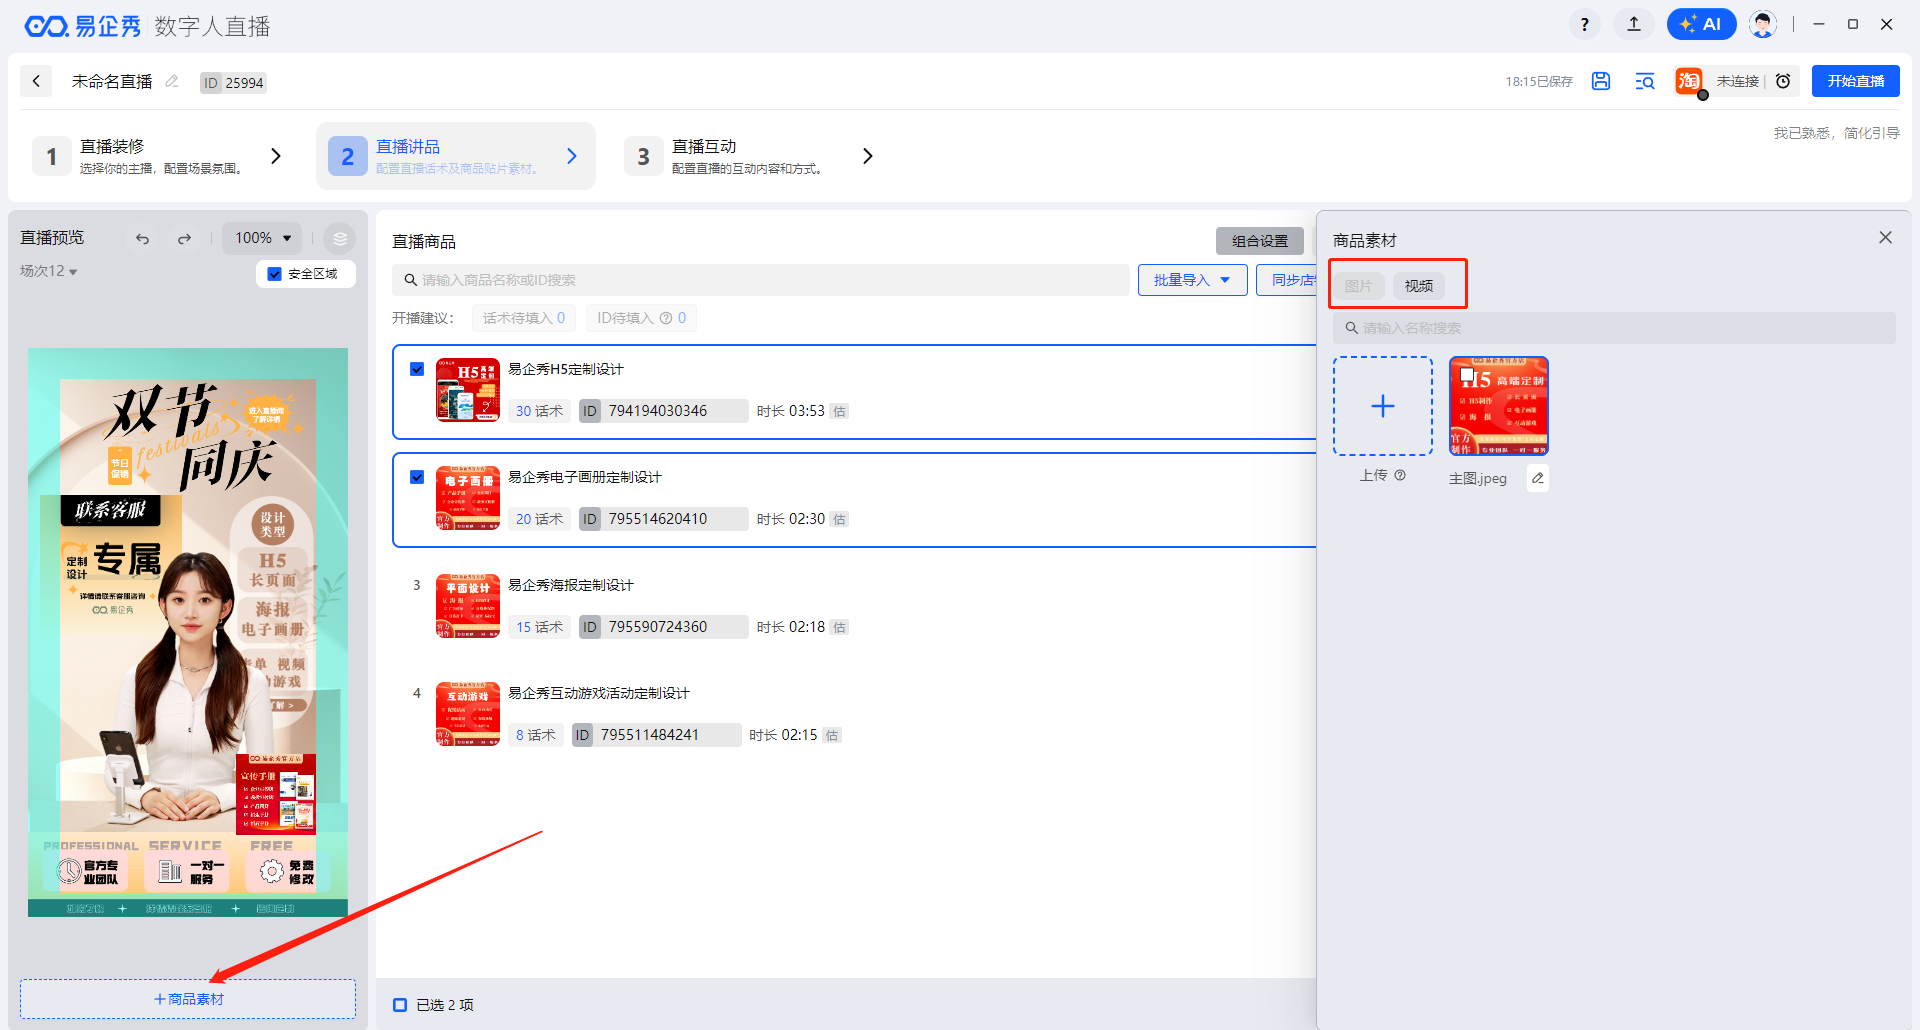Click estimate icon beside 时长 02:15
The image size is (1920, 1030).
point(832,735)
